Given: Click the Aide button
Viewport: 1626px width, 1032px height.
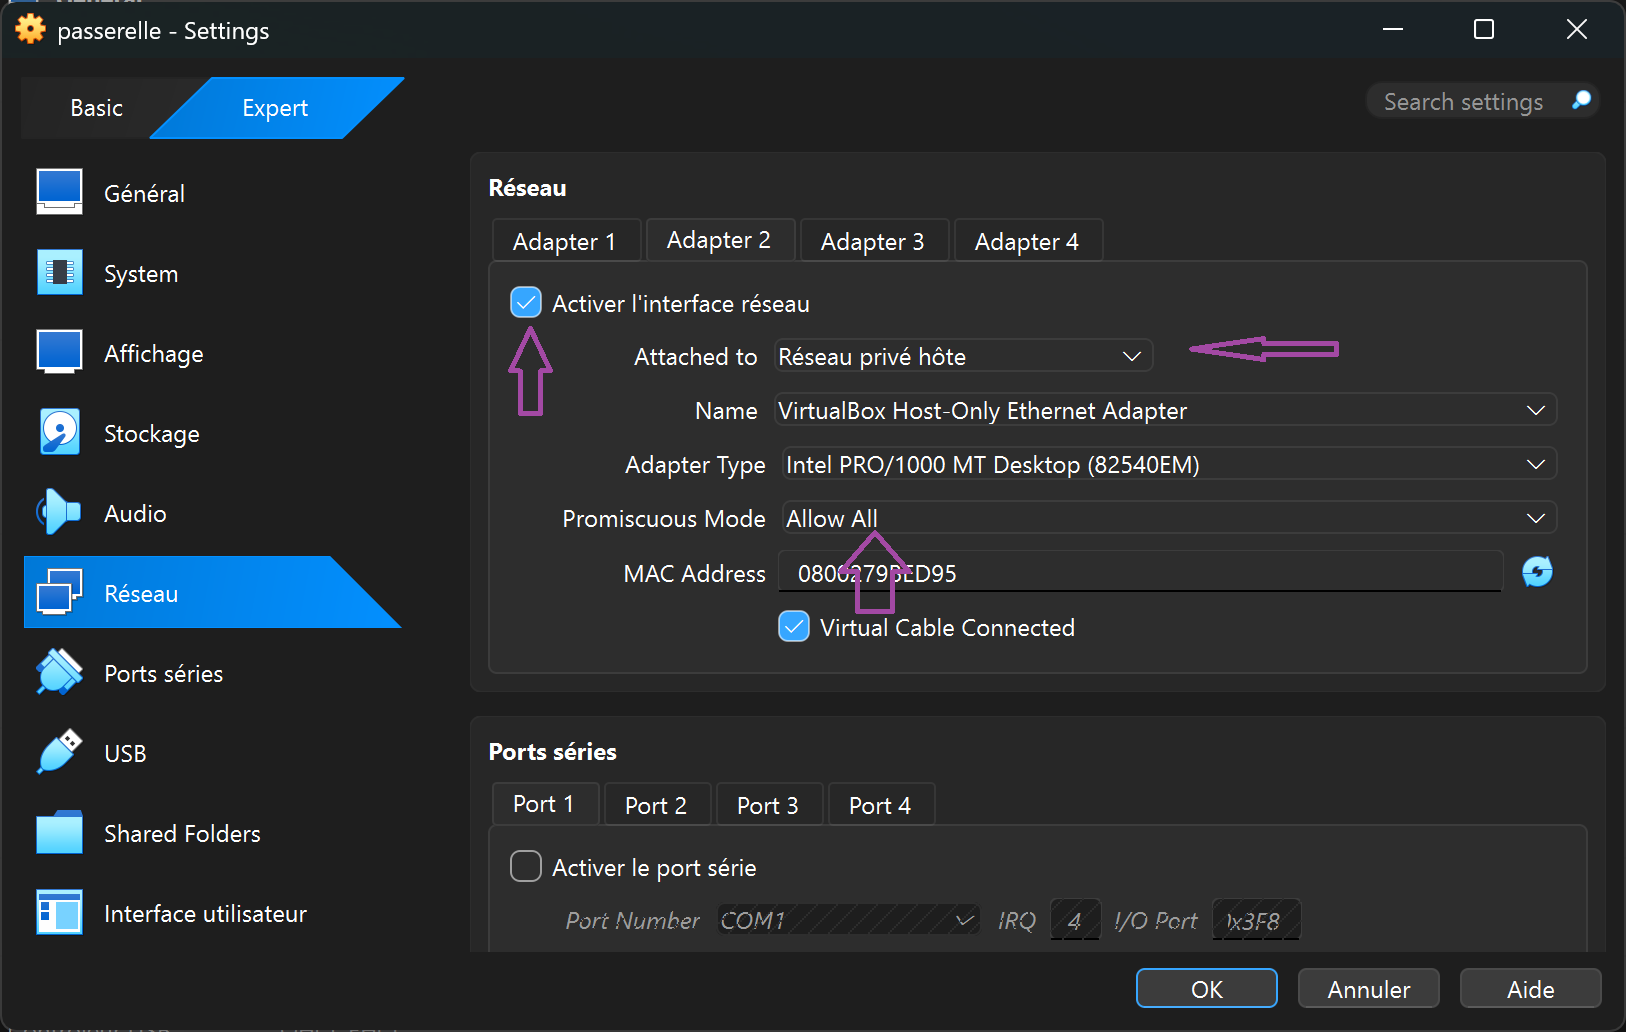Looking at the screenshot, I should pos(1530,988).
